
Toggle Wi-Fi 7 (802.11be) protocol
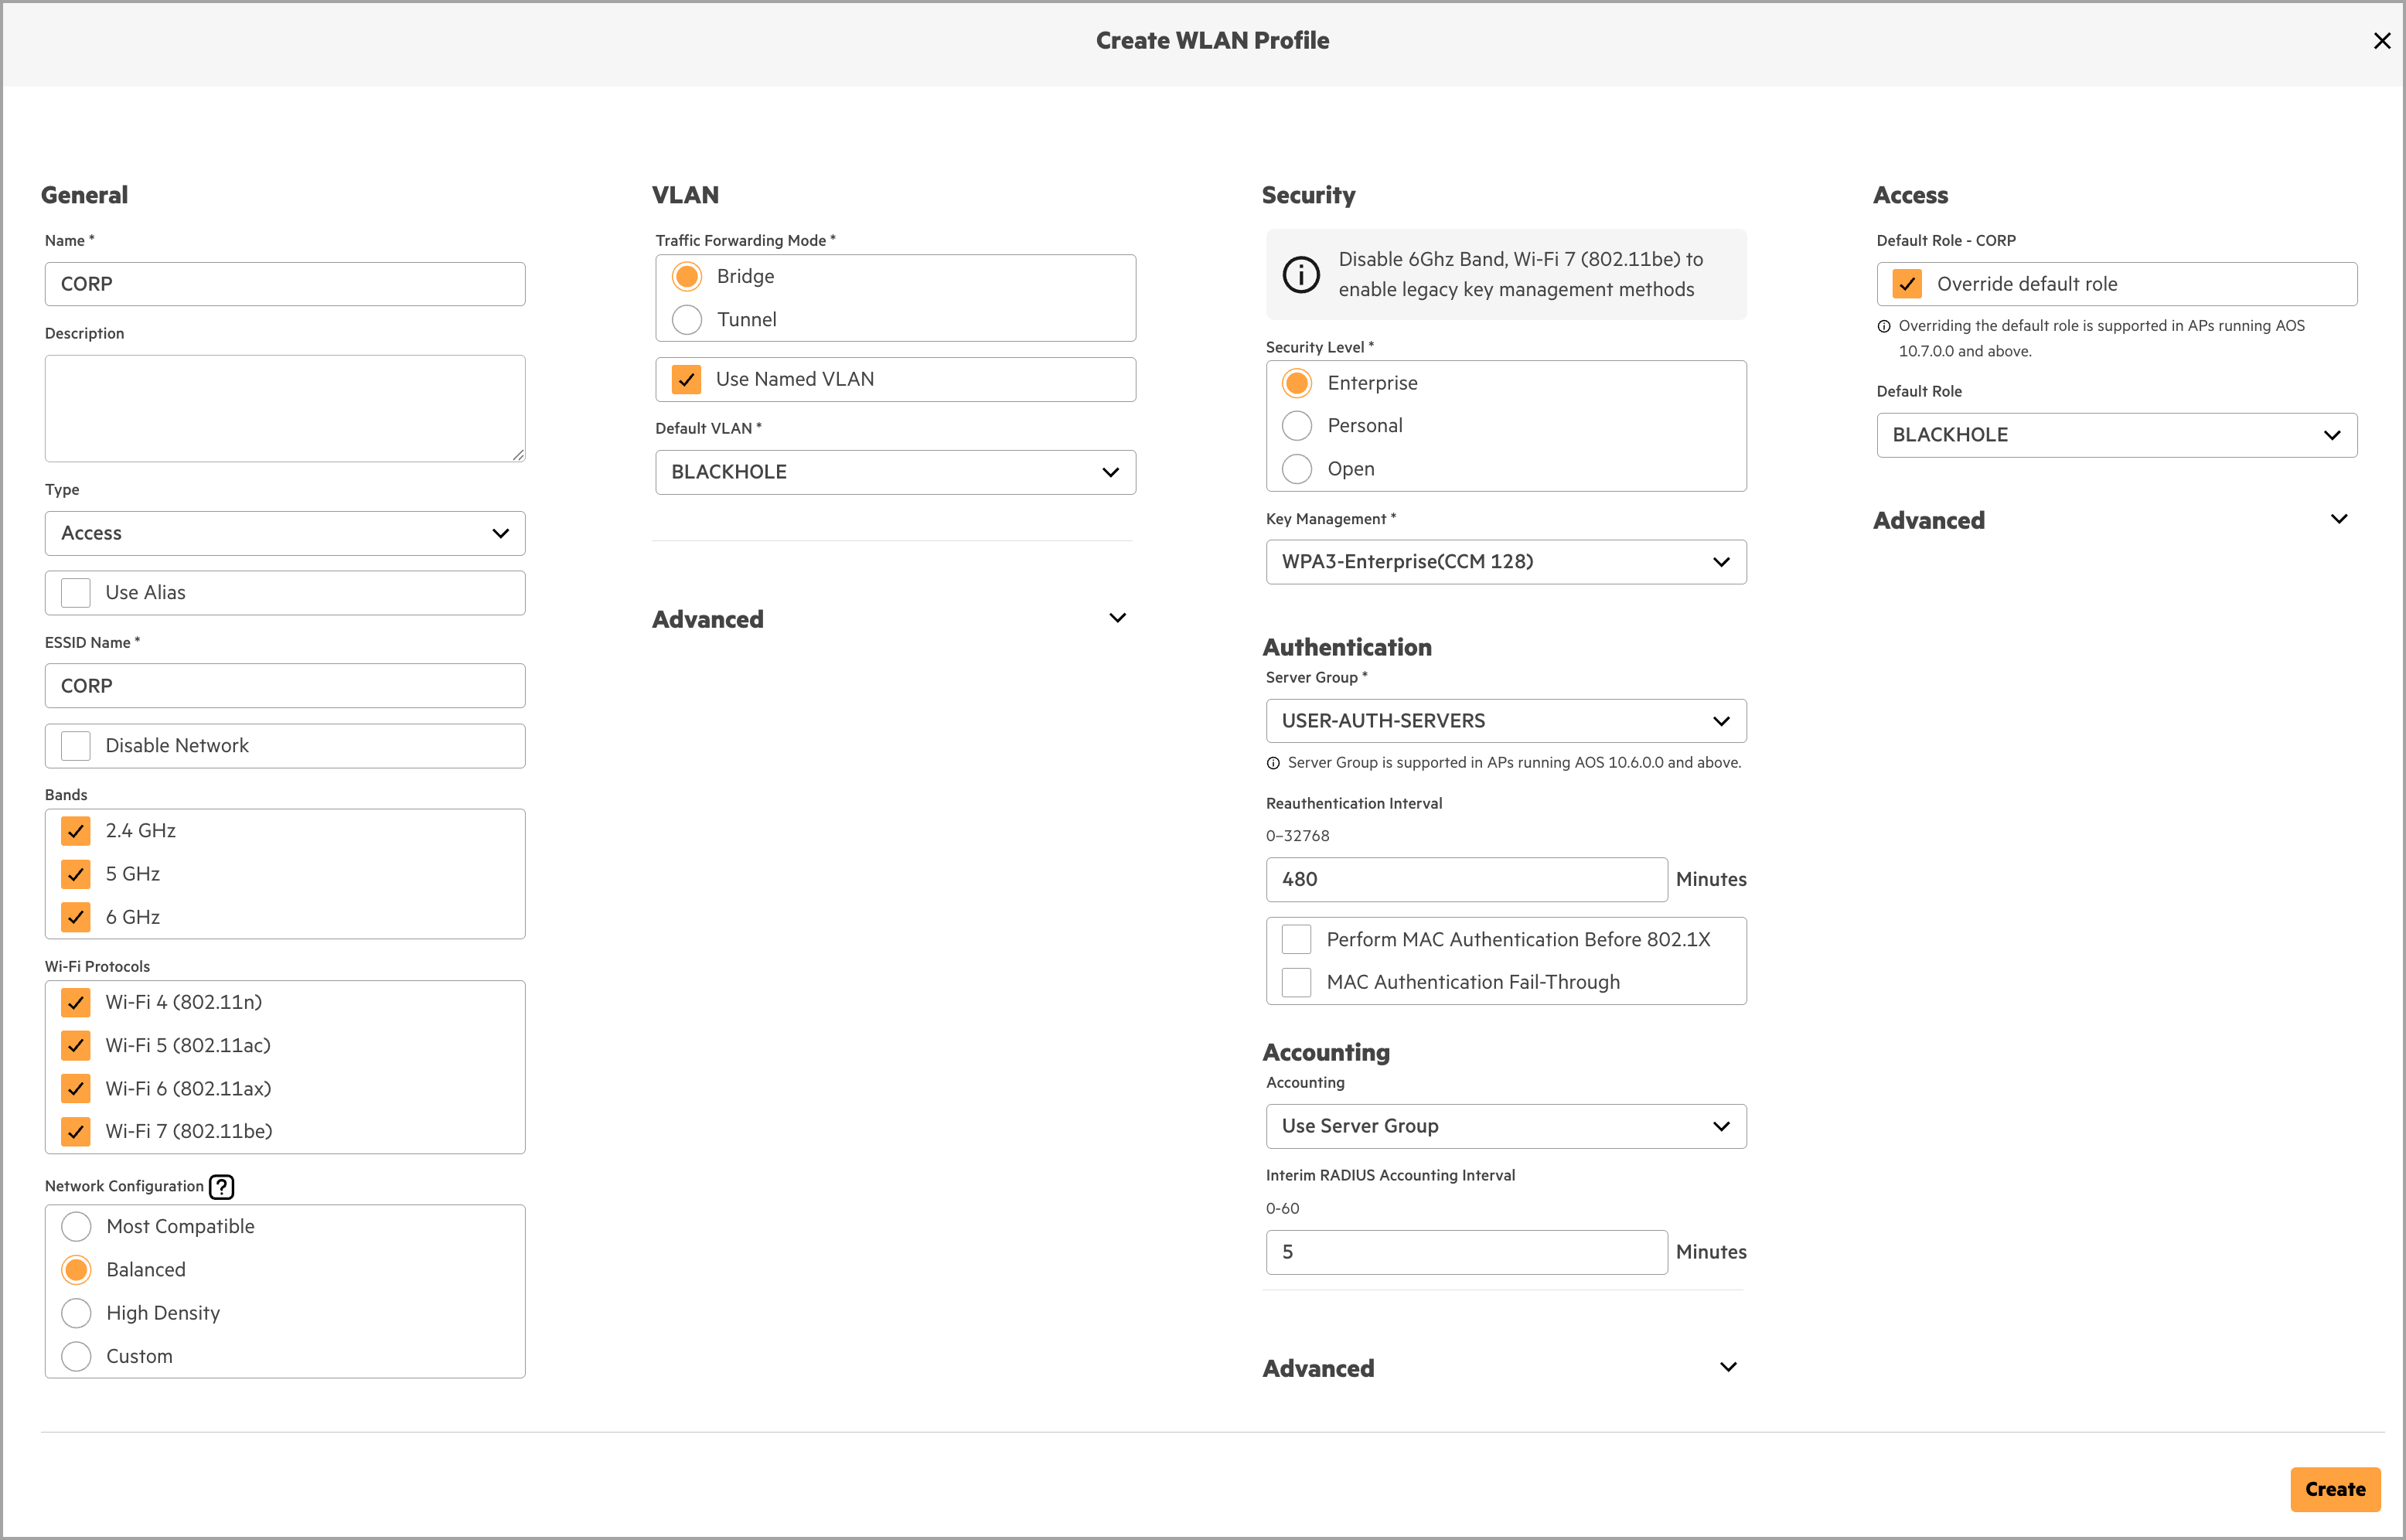click(76, 1131)
